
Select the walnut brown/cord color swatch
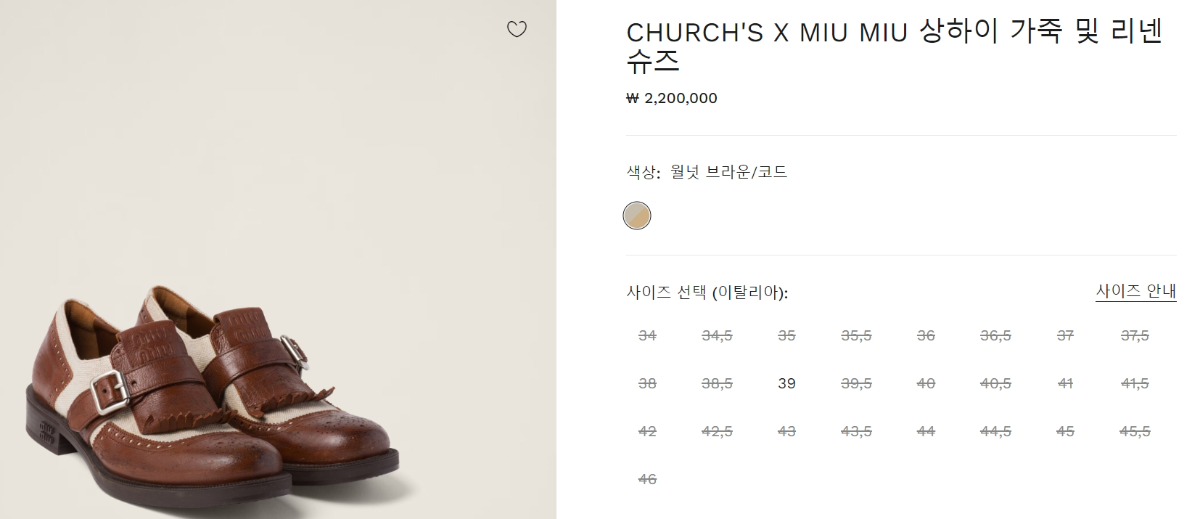(x=637, y=215)
